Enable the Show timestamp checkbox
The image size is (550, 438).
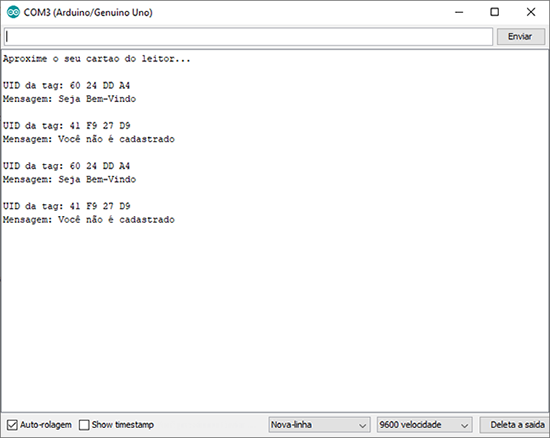coord(84,425)
